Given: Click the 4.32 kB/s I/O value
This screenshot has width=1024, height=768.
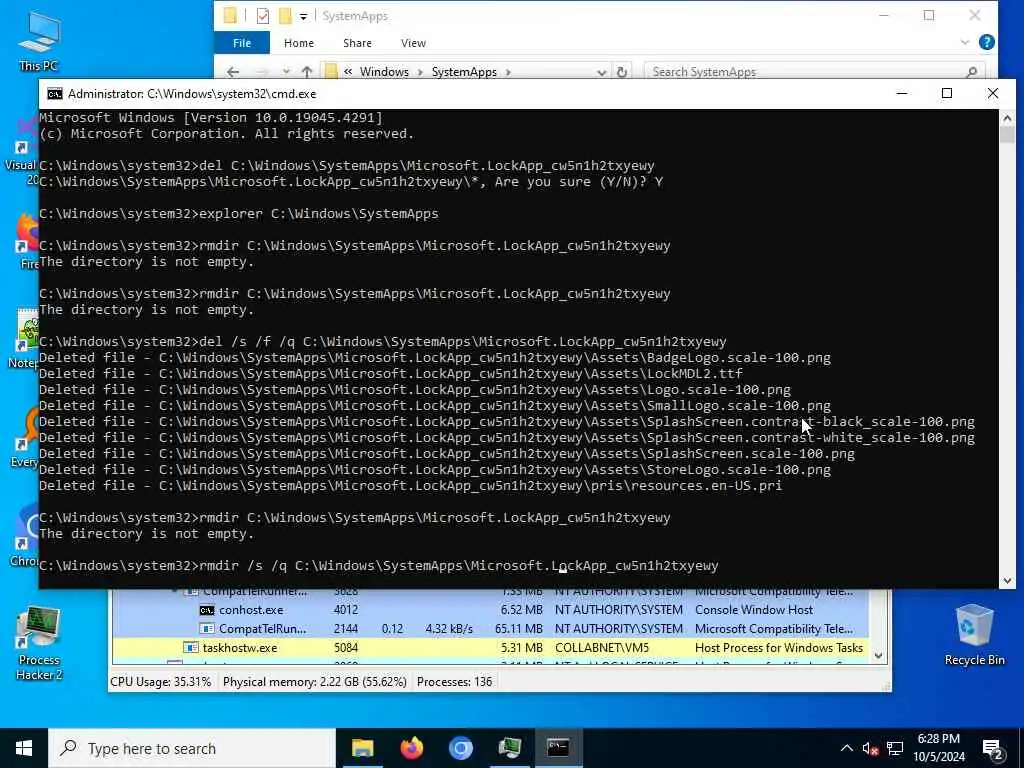Looking at the screenshot, I should click(x=449, y=629).
